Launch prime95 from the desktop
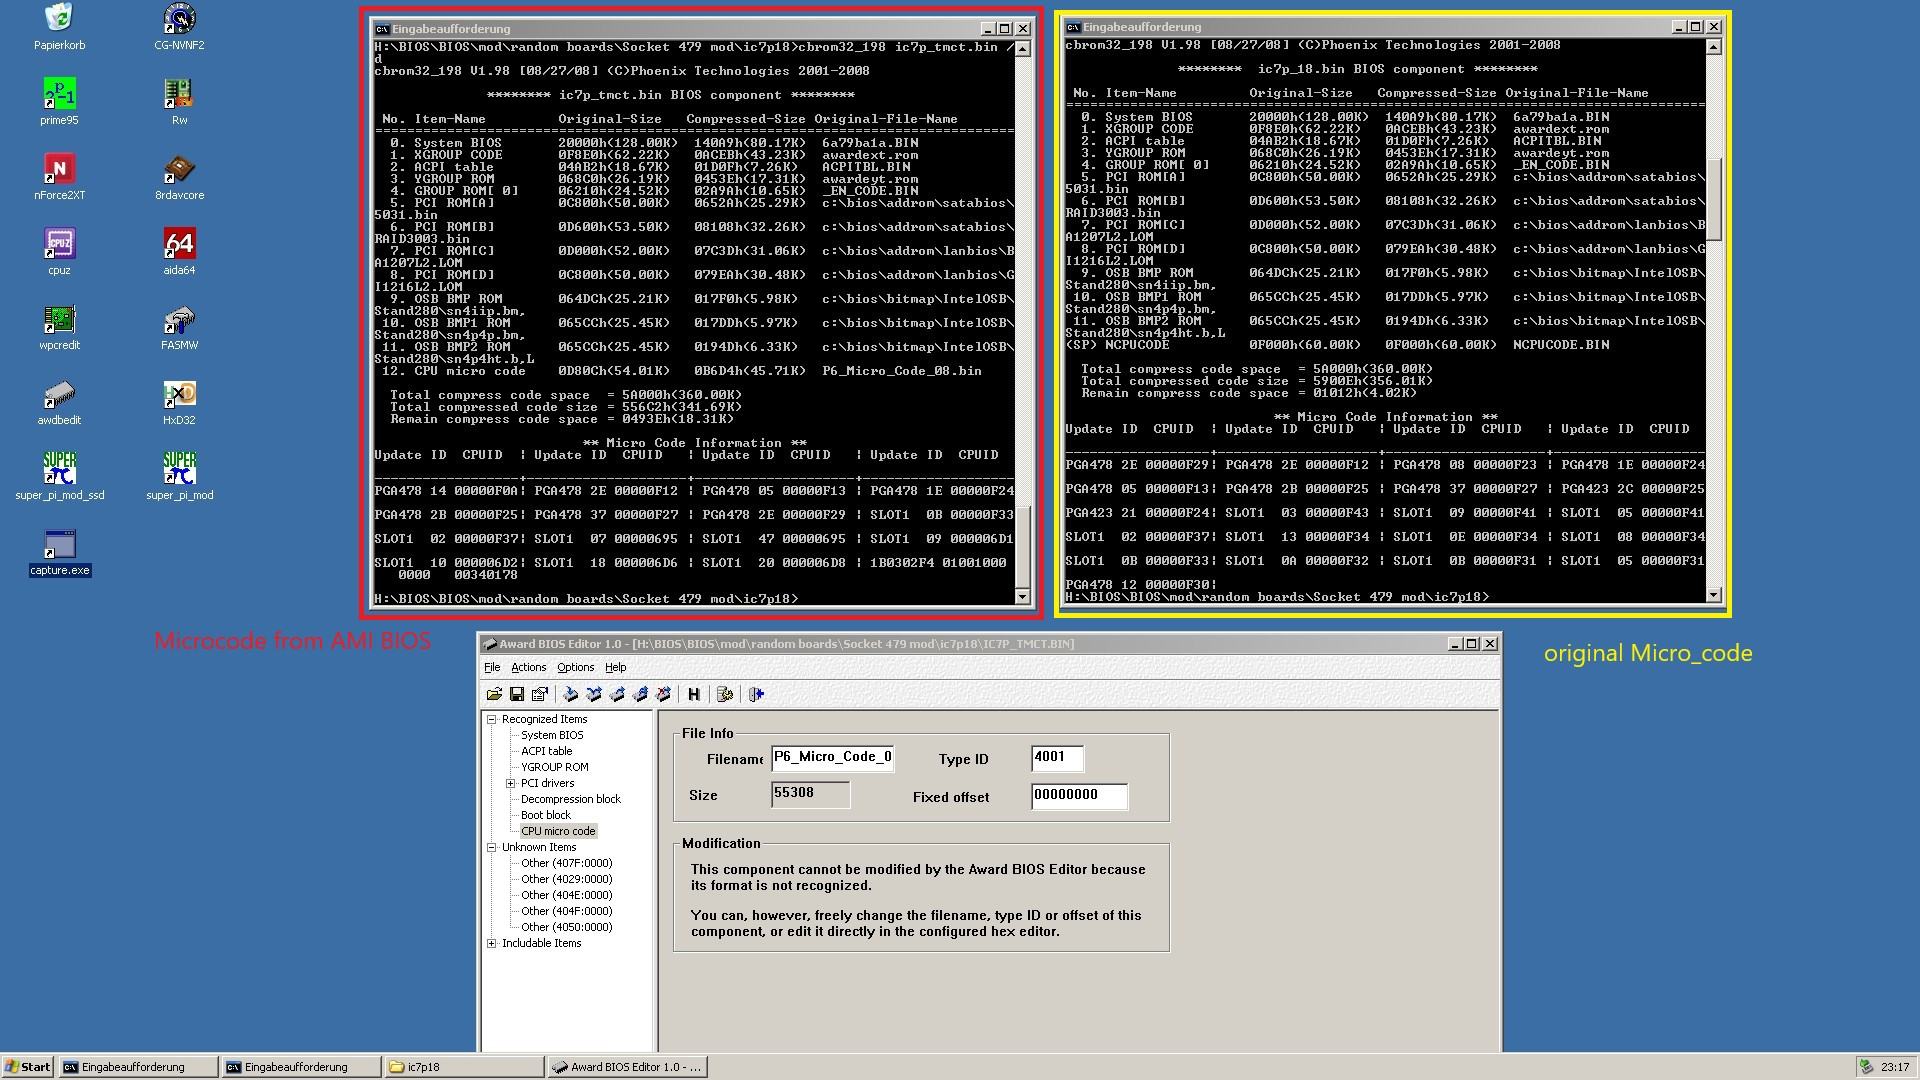The image size is (1920, 1080). (59, 102)
